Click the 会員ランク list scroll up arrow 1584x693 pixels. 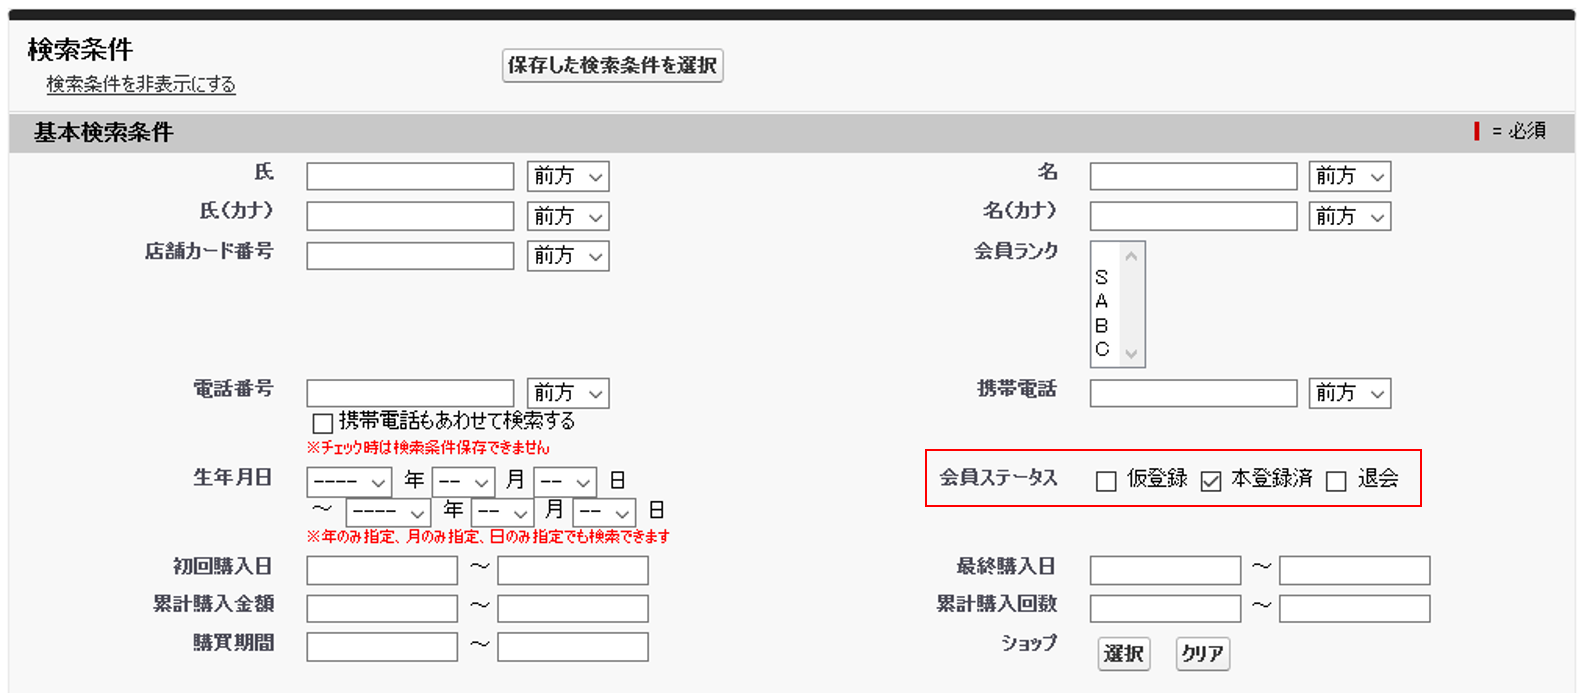tap(1131, 256)
